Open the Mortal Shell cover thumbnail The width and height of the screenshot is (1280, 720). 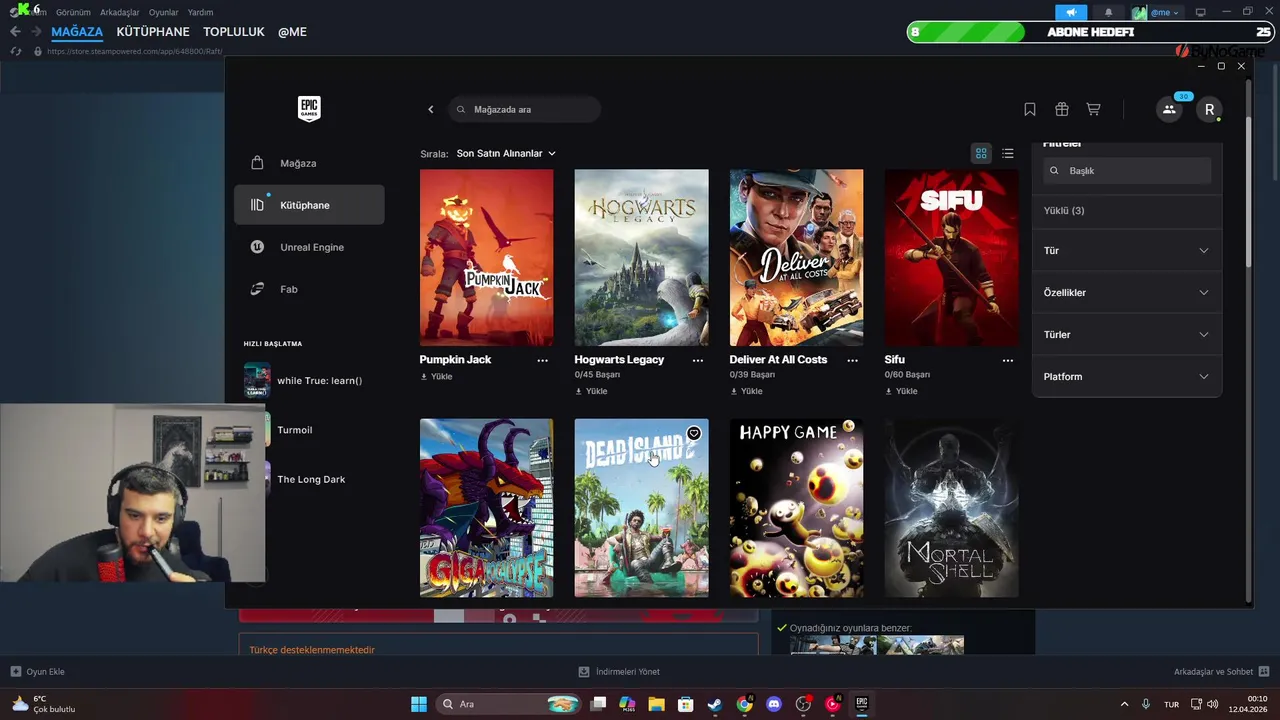coord(952,508)
